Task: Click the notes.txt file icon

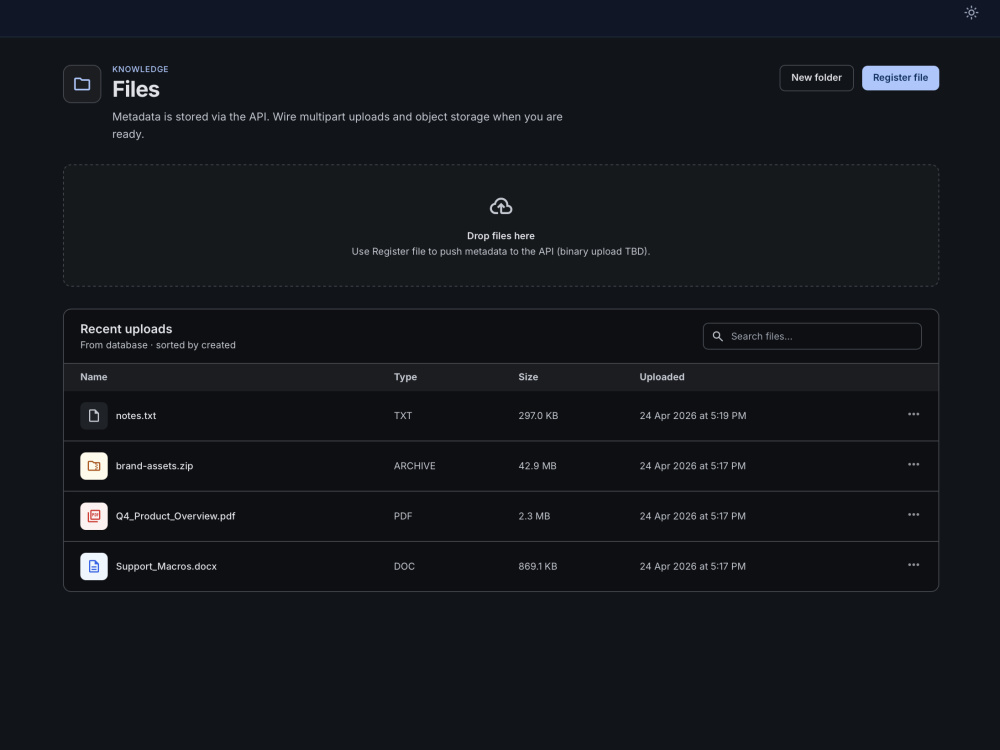Action: [94, 416]
